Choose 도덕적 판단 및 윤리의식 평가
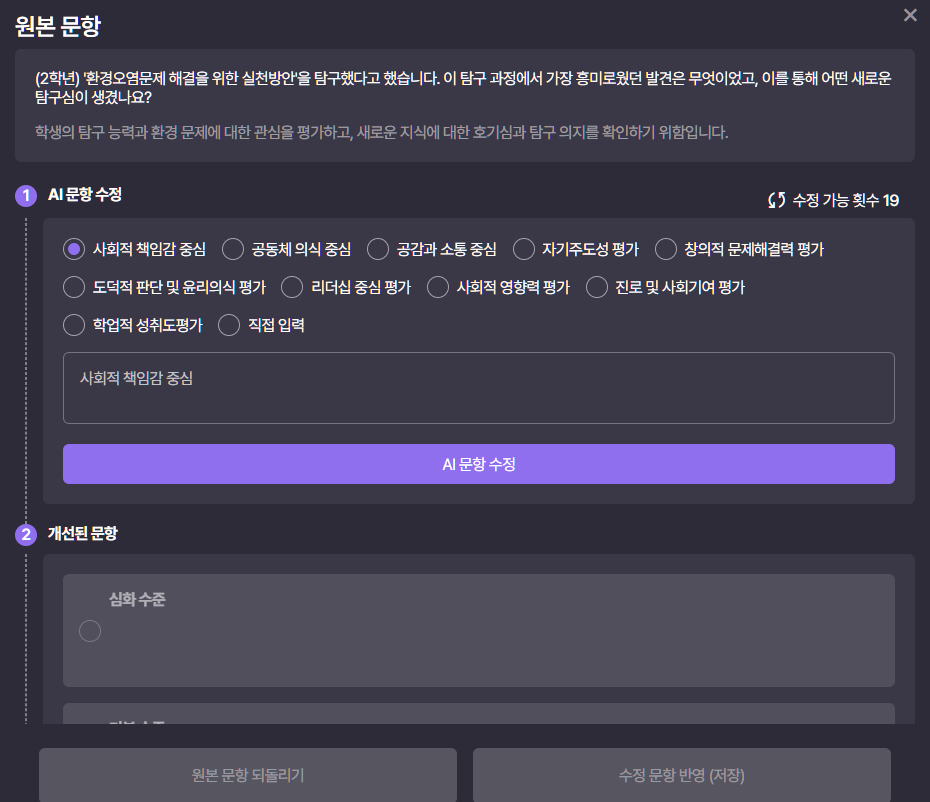Screen dimensions: 930x802 (x=73, y=286)
